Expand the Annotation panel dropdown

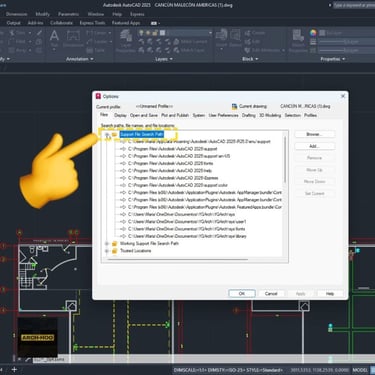pos(79,59)
